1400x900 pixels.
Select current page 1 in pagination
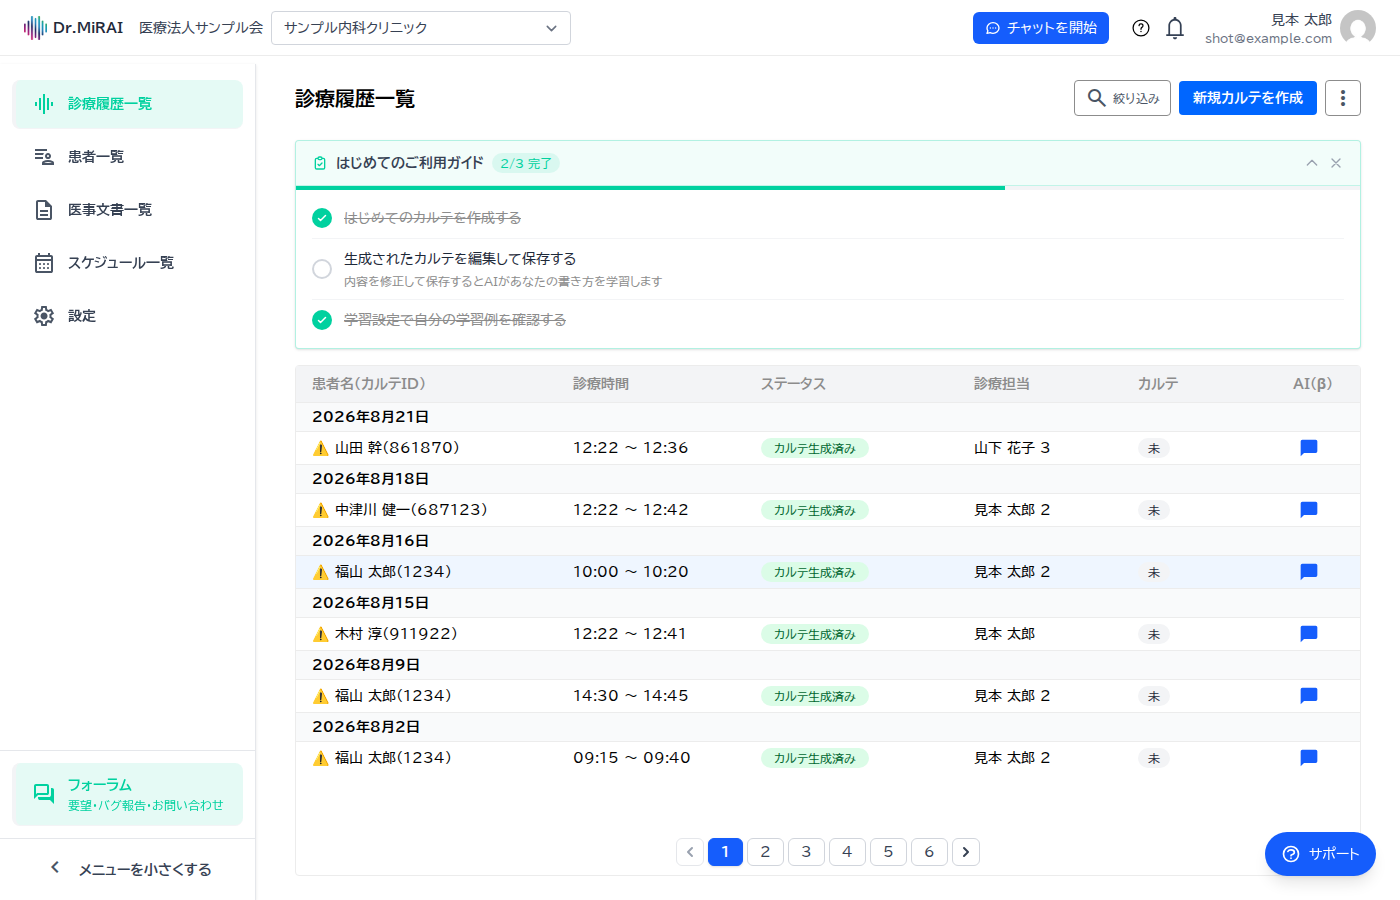725,852
